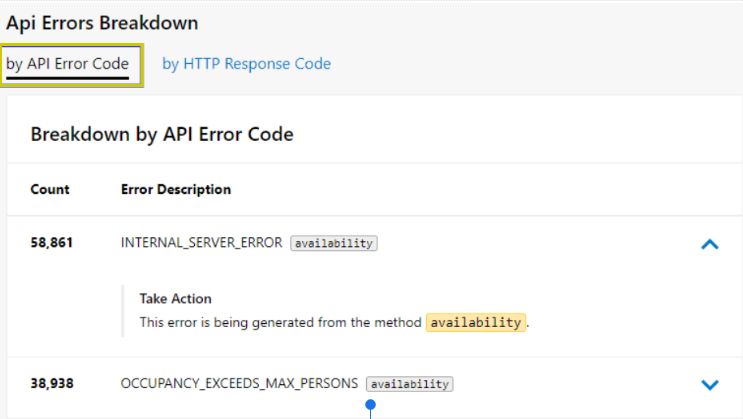Screen dimensions: 743x419
Task: Click availability tag beside OCCUPANCY_EXCEEDS_MAX_PERSONS
Action: pos(409,384)
